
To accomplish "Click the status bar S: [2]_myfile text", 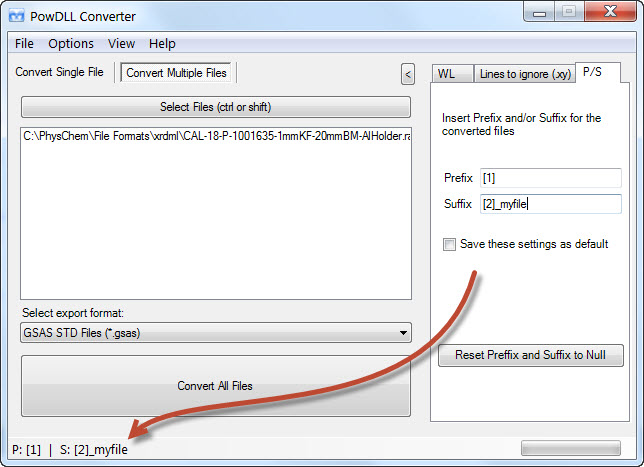I will click(94, 450).
